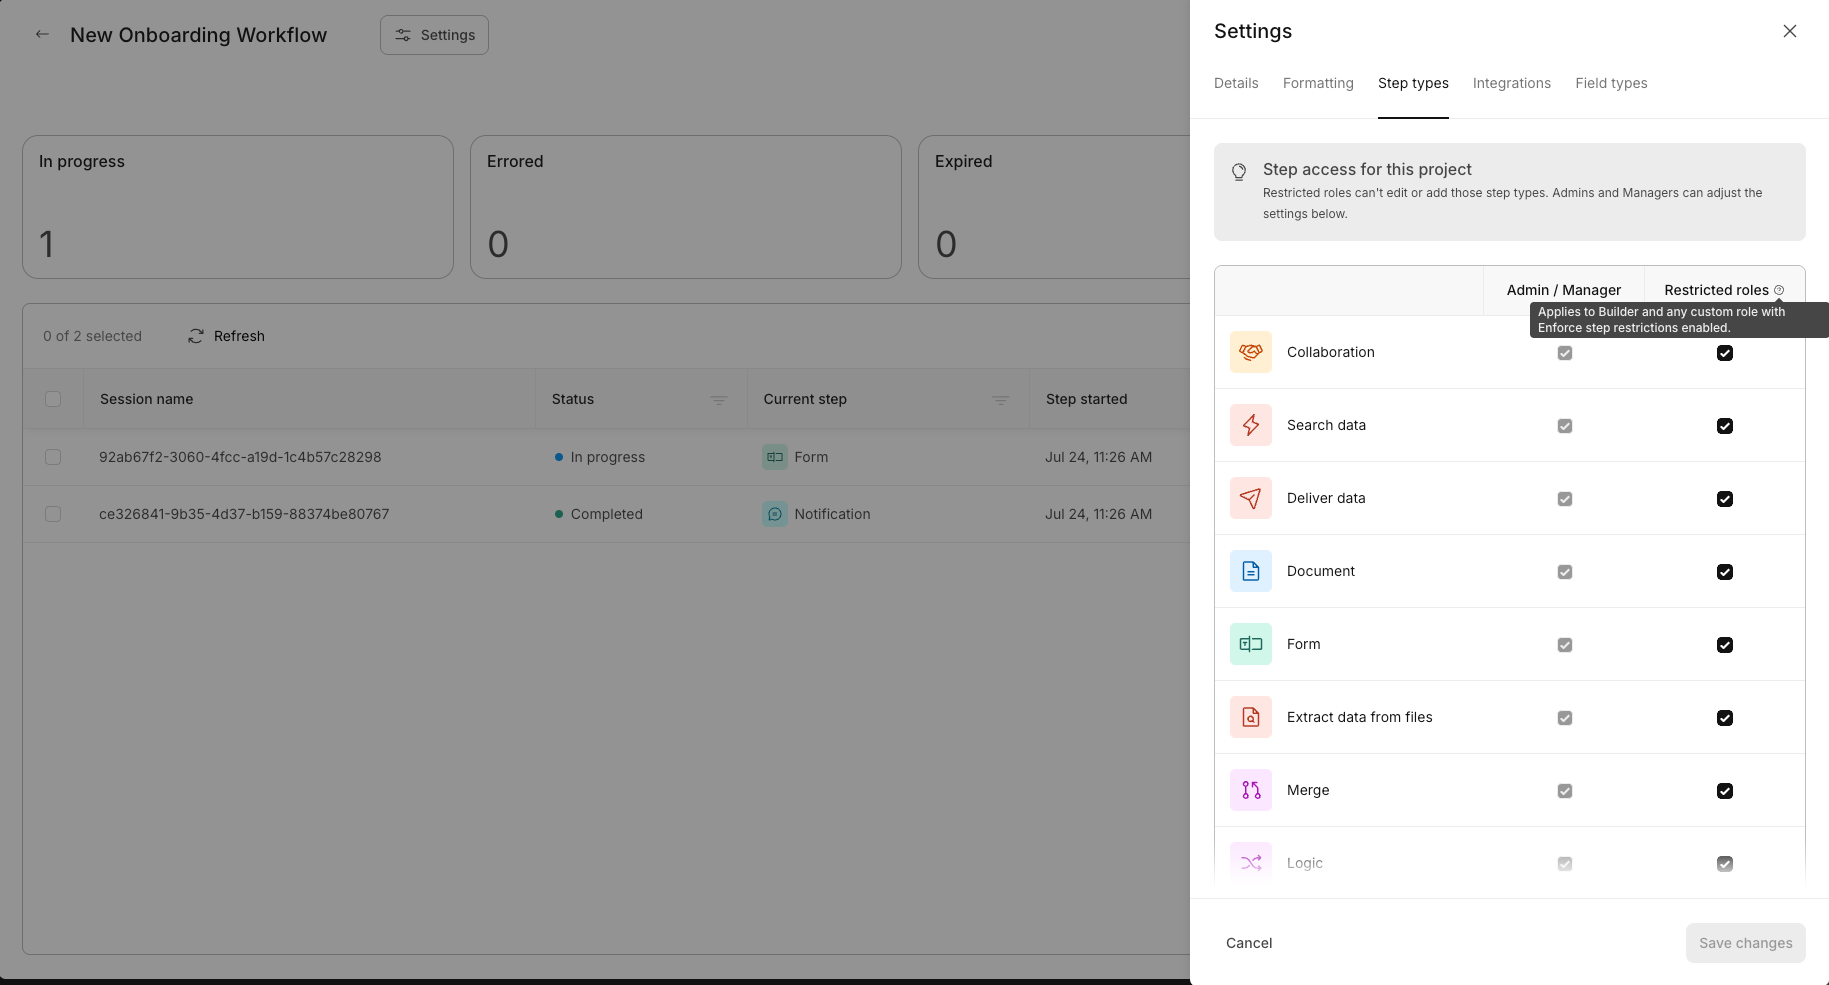Click the Collaboration step type icon
The width and height of the screenshot is (1829, 985).
coord(1251,352)
